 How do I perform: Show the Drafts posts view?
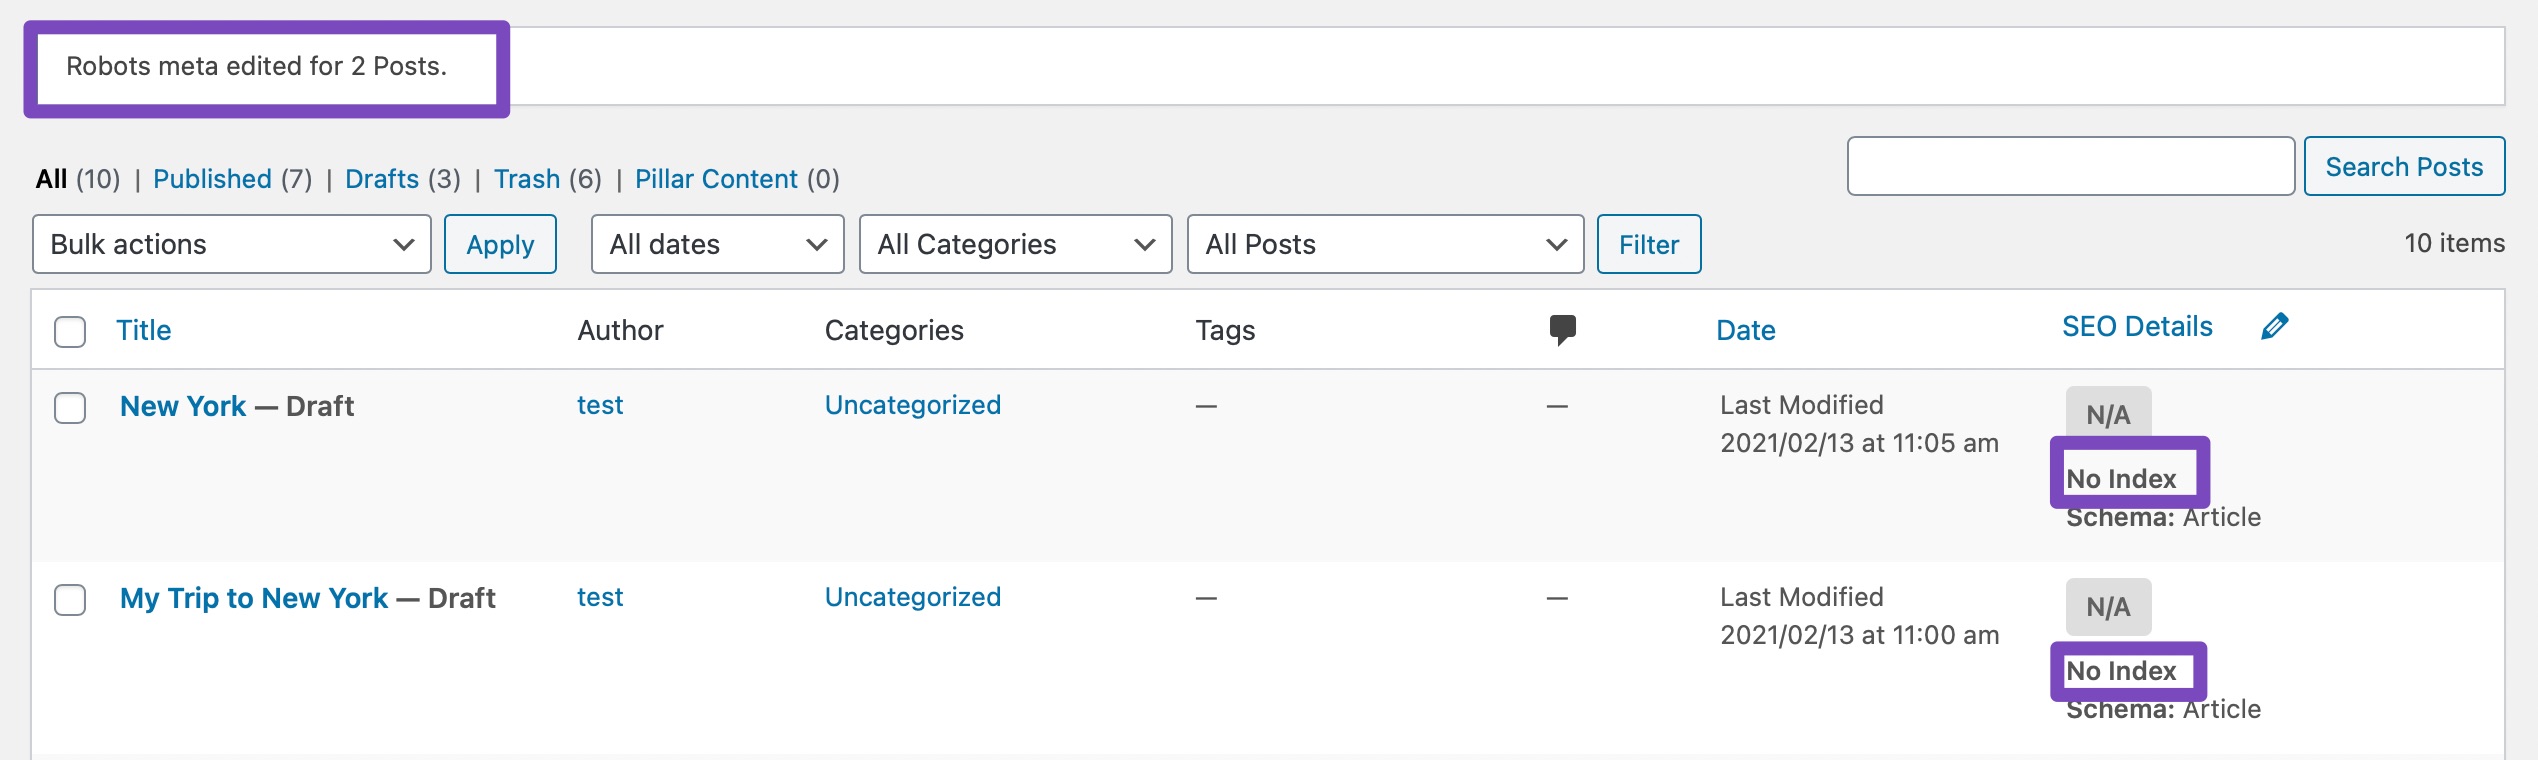coord(382,179)
